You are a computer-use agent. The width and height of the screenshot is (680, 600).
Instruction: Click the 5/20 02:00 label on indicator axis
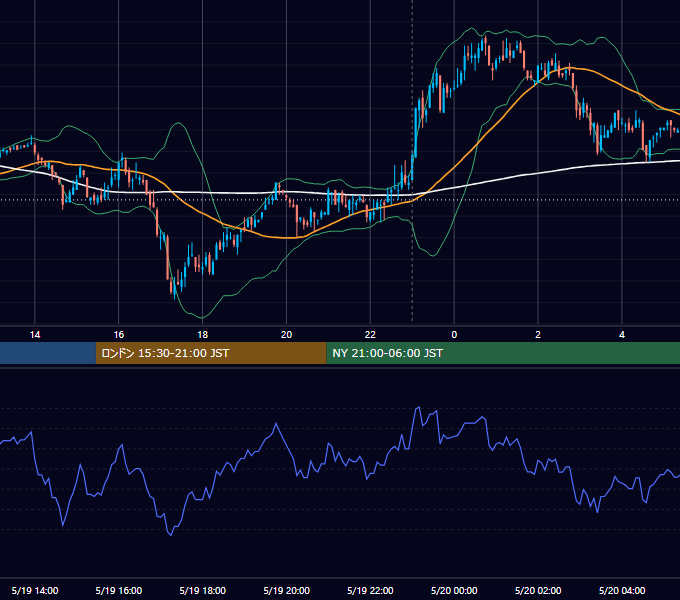(x=538, y=590)
